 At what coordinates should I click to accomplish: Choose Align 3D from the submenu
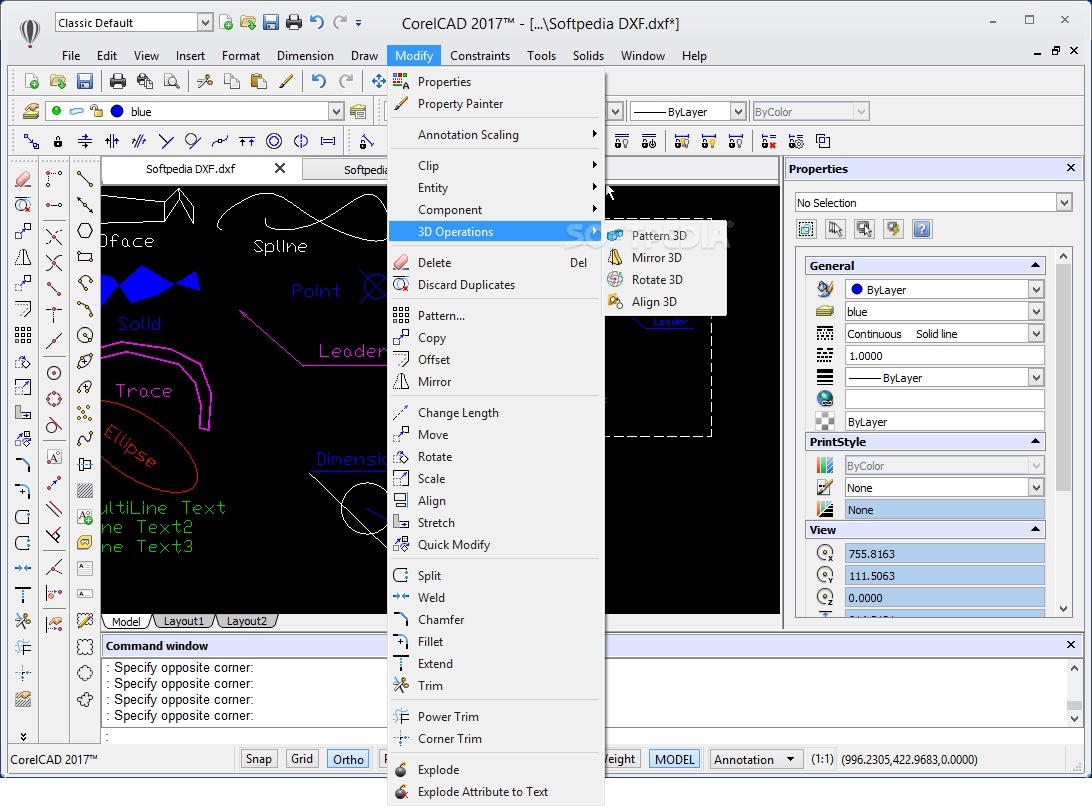click(665, 302)
